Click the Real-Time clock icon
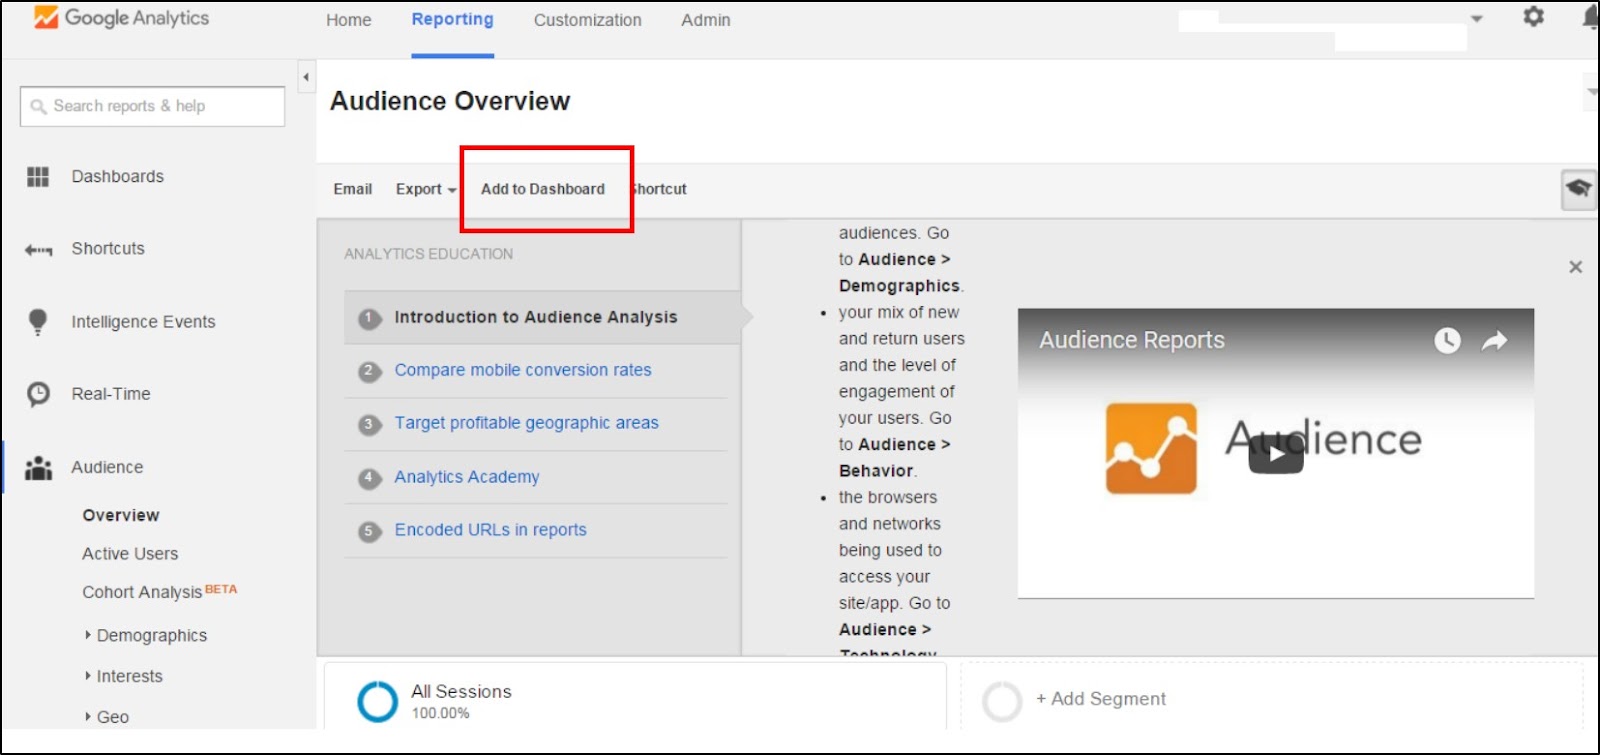Screen dimensions: 1600x755 point(38,394)
